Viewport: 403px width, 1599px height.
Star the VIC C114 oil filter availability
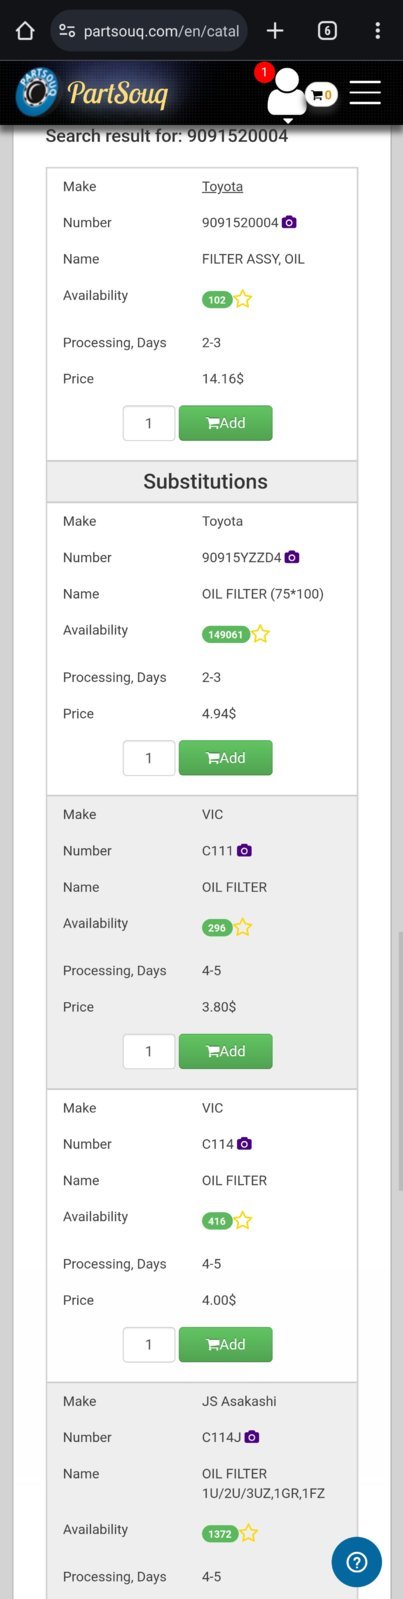pos(243,1220)
